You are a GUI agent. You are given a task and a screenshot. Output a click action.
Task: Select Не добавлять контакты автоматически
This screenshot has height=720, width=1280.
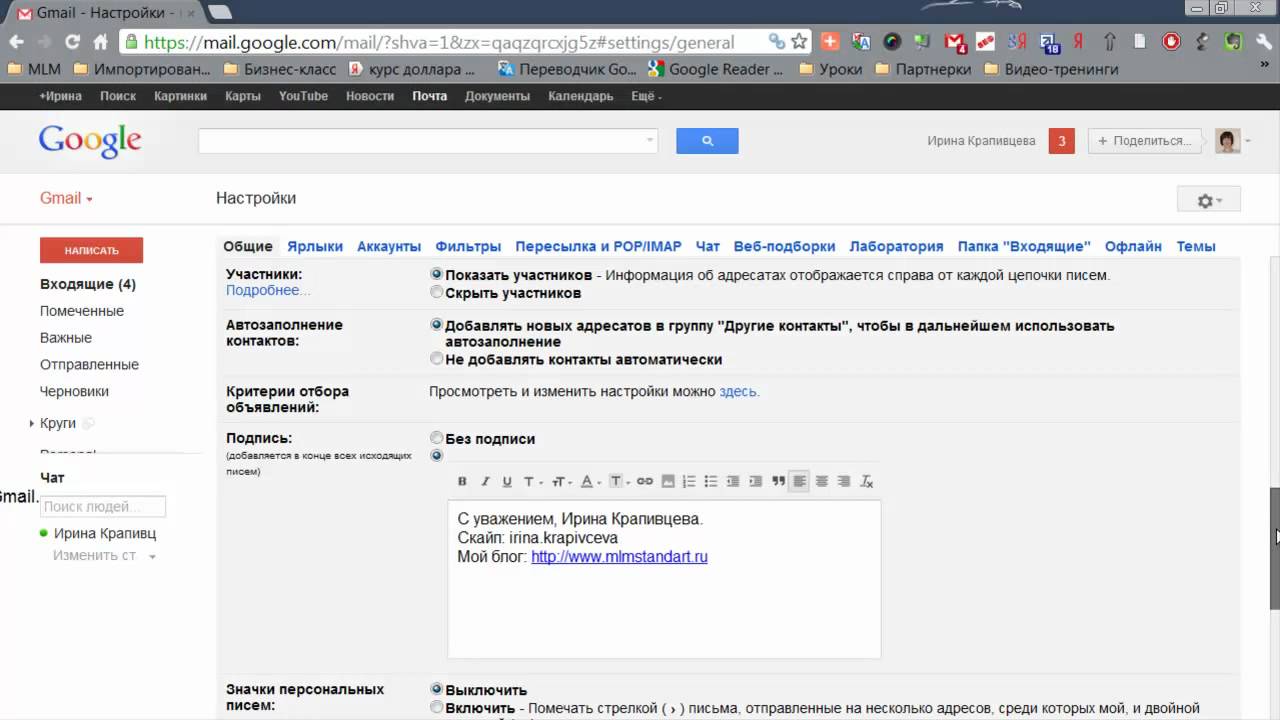coord(436,359)
